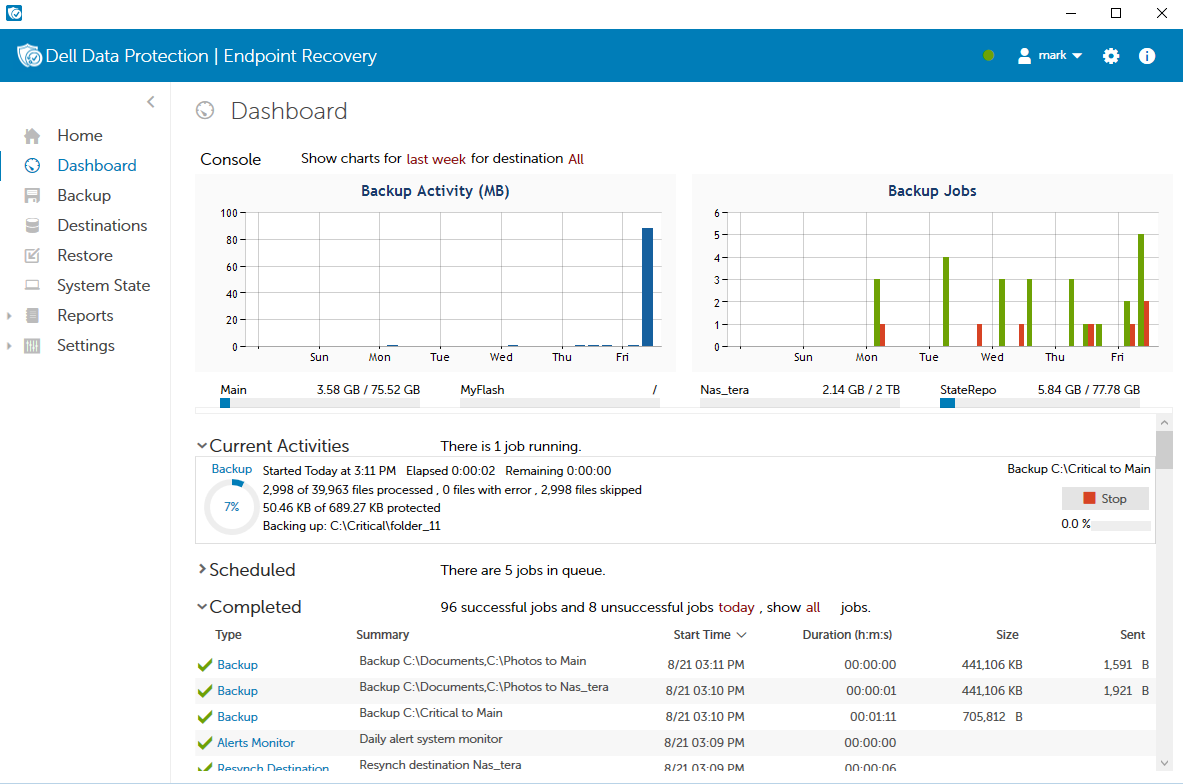Click the System State laptop icon
Image resolution: width=1183 pixels, height=784 pixels.
(x=32, y=286)
